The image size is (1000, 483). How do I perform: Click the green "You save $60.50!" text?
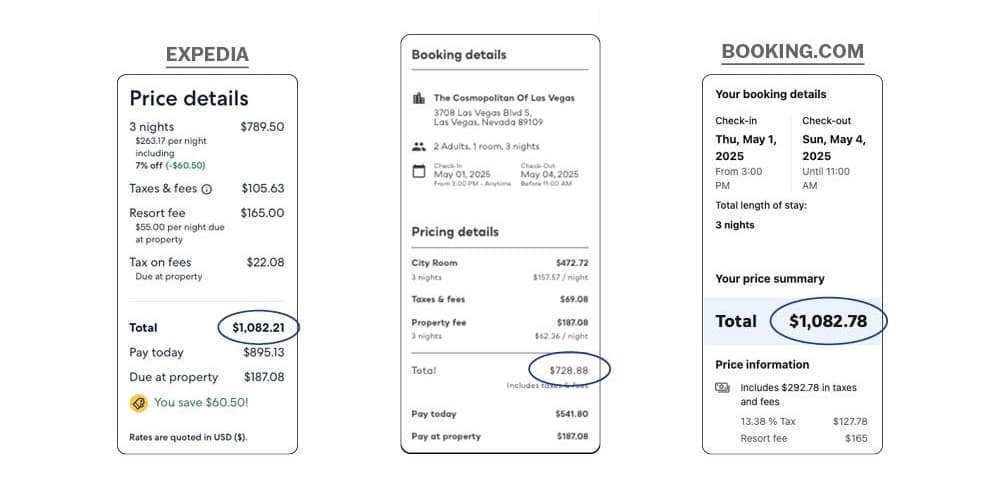201,403
